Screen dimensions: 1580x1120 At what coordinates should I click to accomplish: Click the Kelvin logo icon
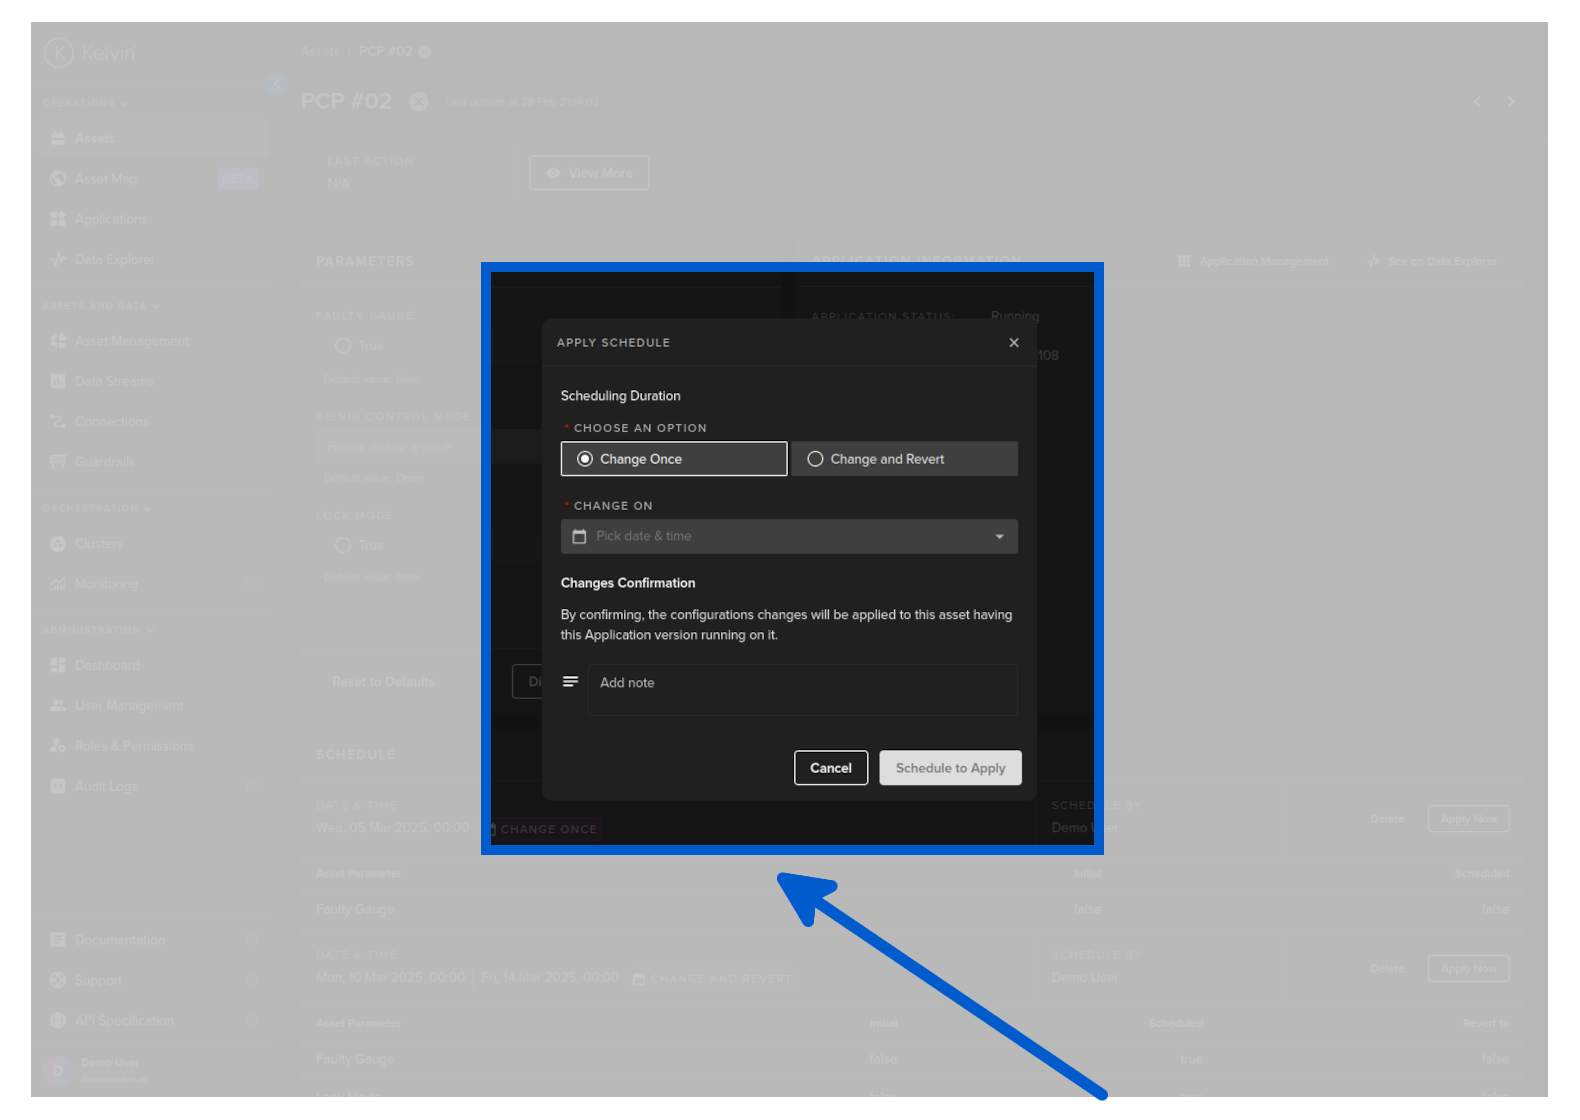click(x=59, y=52)
